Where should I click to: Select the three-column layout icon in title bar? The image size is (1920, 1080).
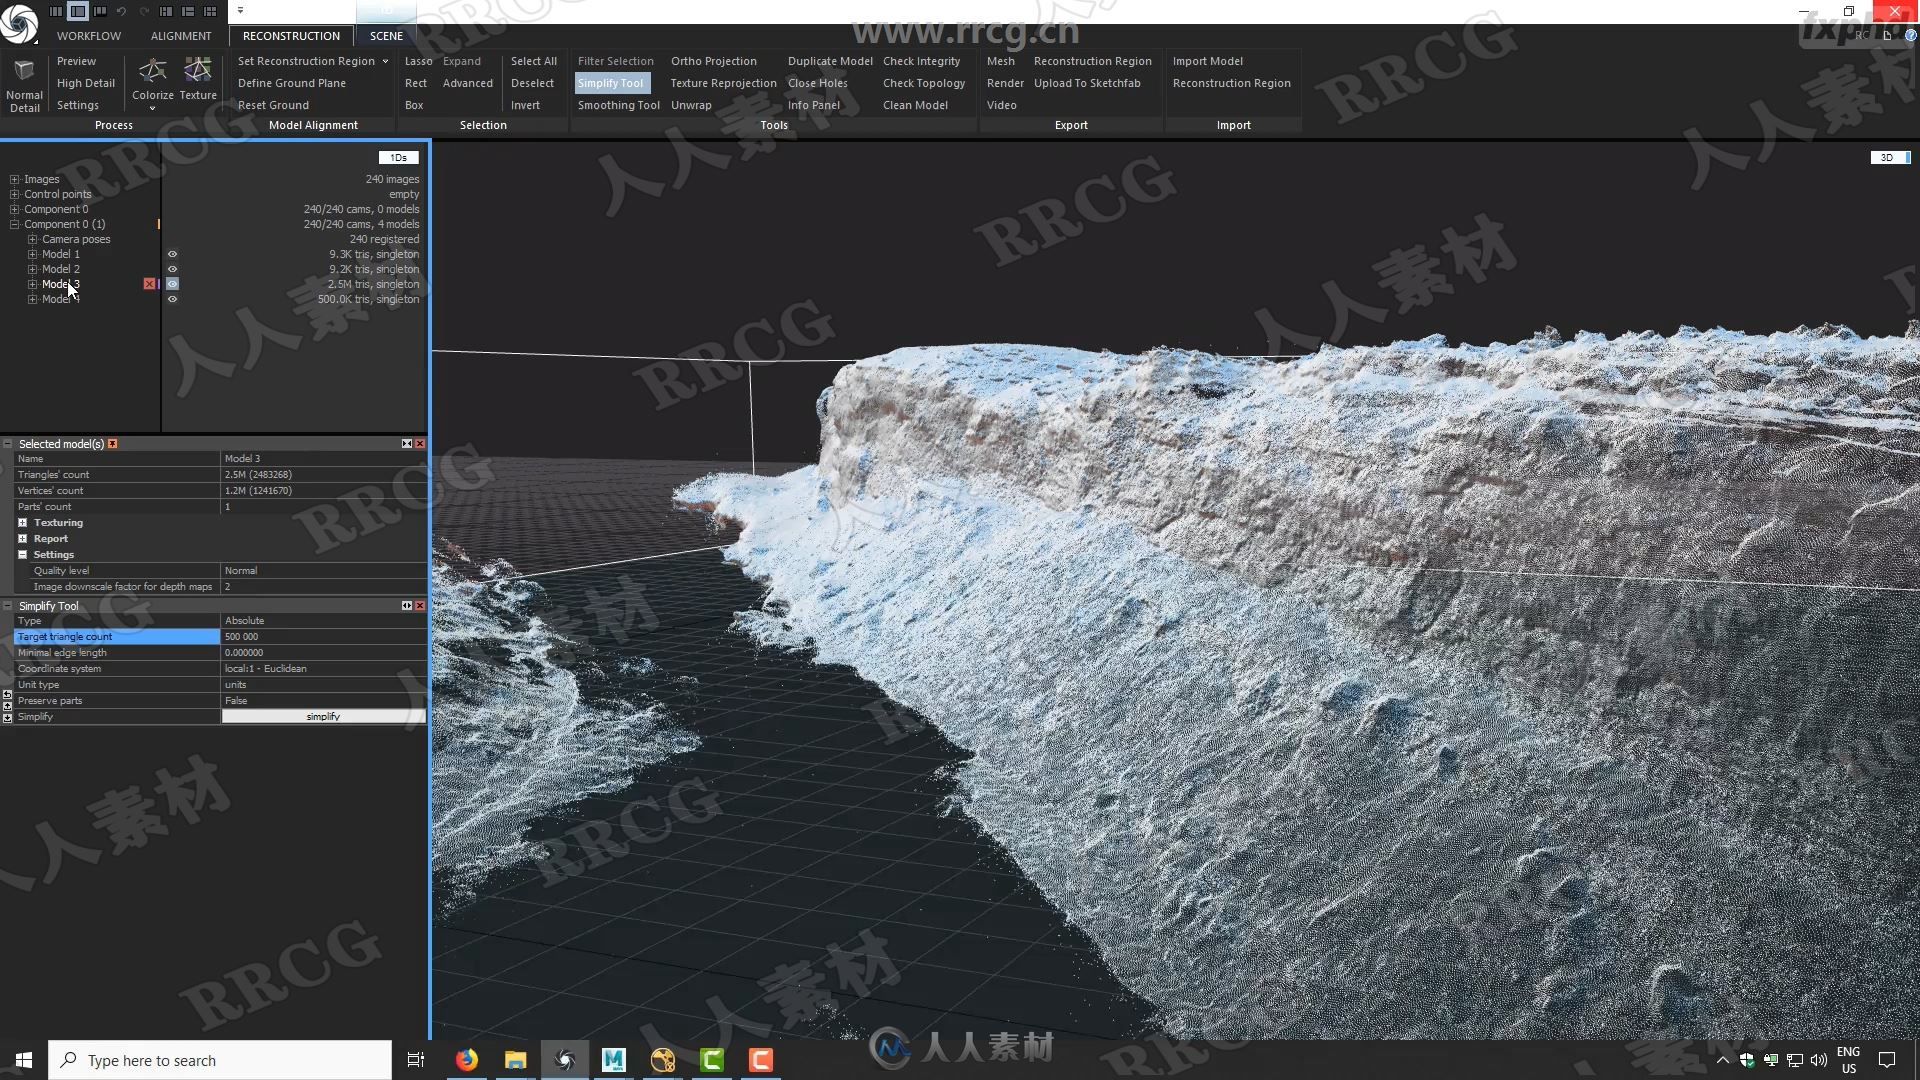tap(56, 11)
